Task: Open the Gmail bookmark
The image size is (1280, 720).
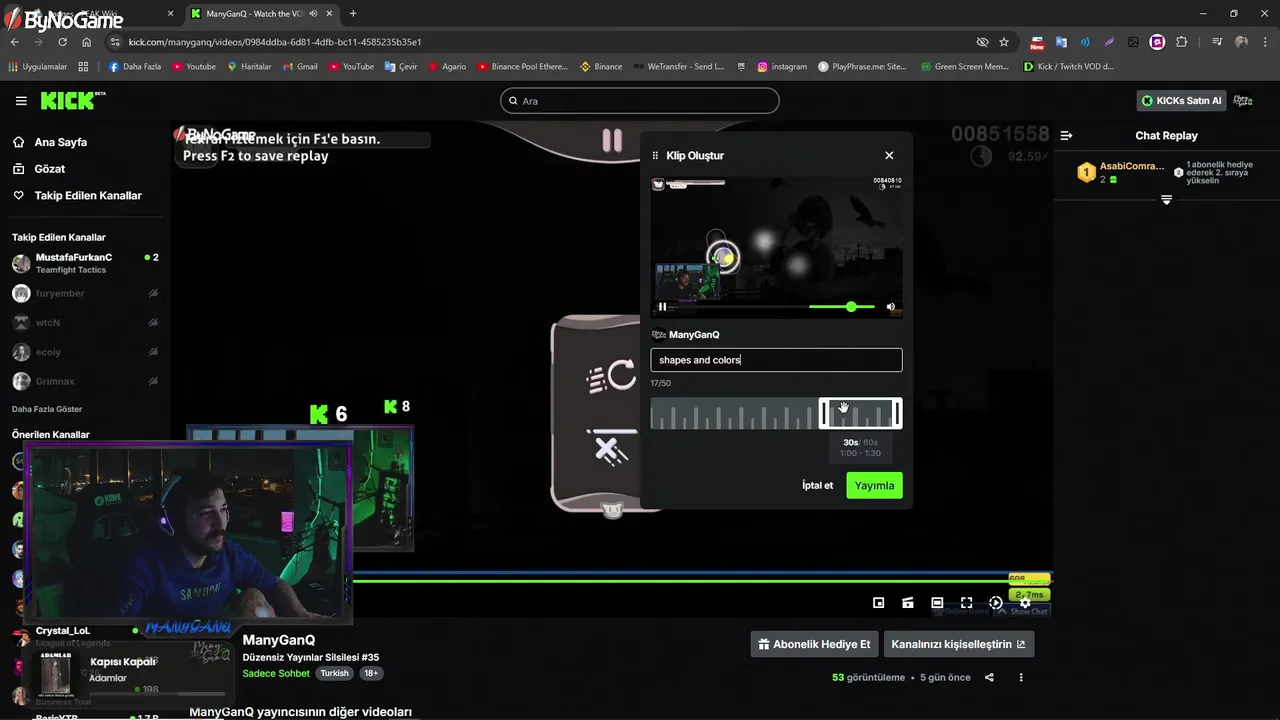Action: 300,67
